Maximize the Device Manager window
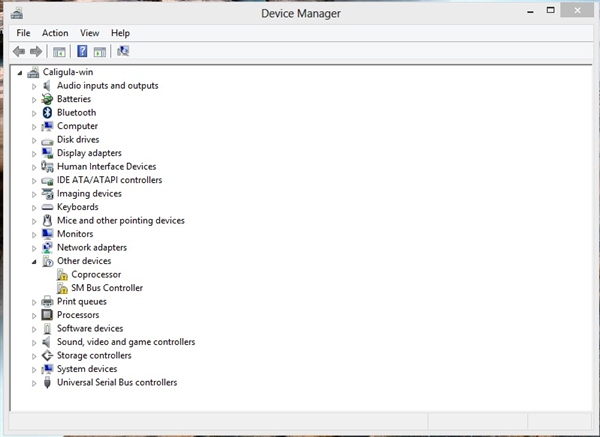The image size is (600, 437). [x=550, y=10]
